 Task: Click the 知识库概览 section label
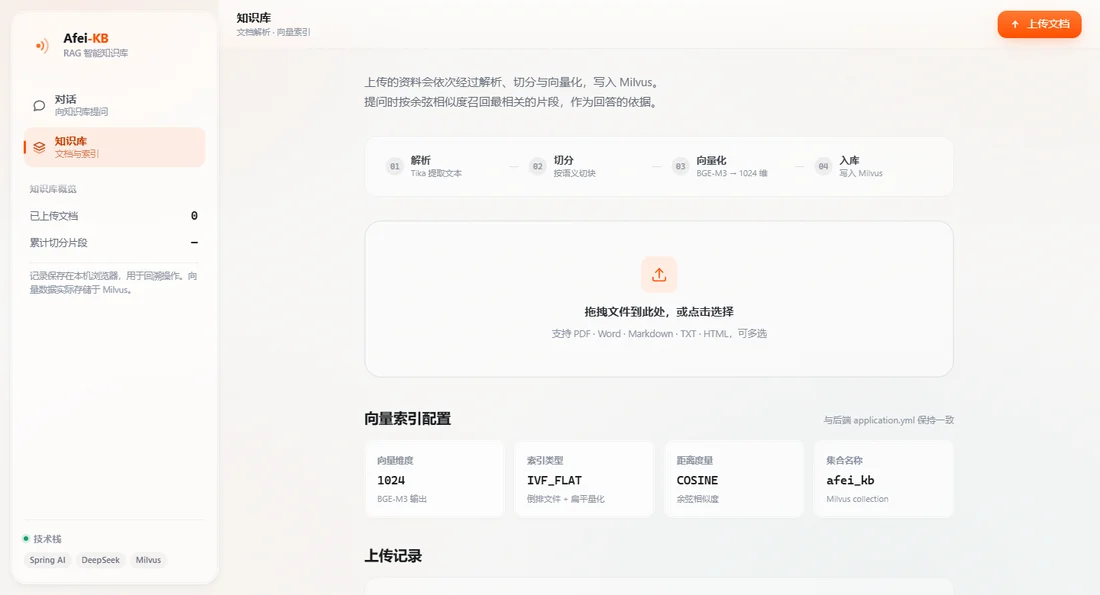pyautogui.click(x=53, y=189)
